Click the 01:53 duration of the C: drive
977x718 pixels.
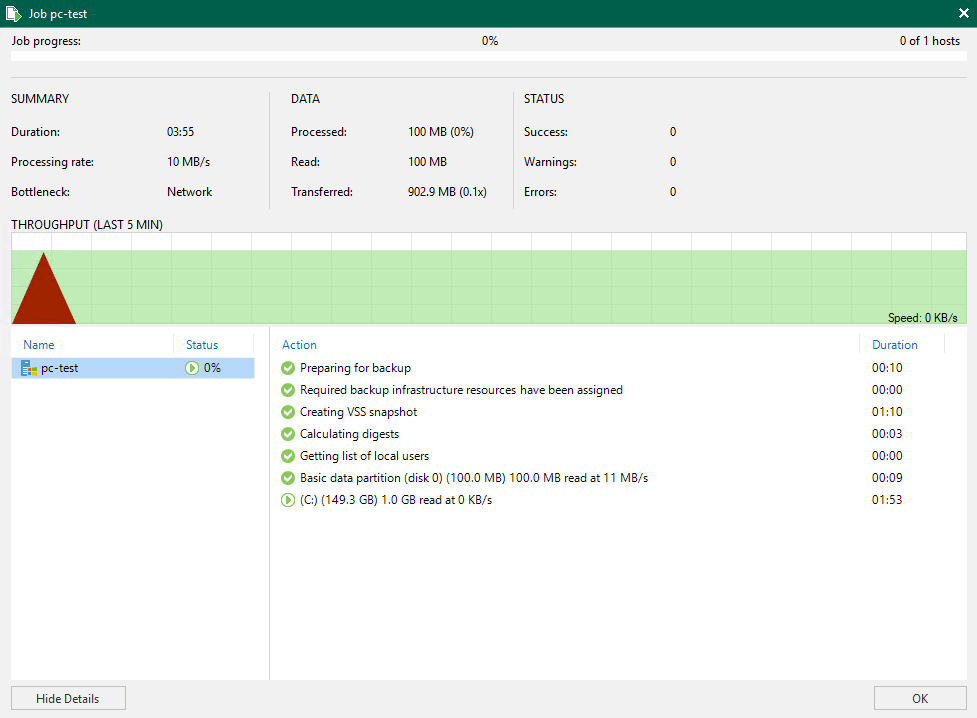pos(887,500)
